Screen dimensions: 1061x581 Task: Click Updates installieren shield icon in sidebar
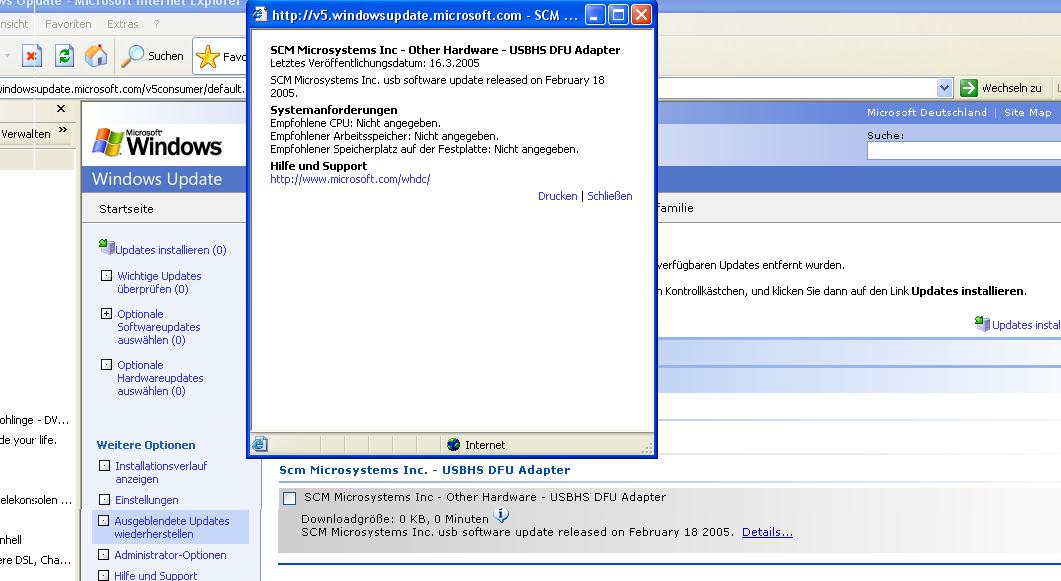pyautogui.click(x=106, y=247)
